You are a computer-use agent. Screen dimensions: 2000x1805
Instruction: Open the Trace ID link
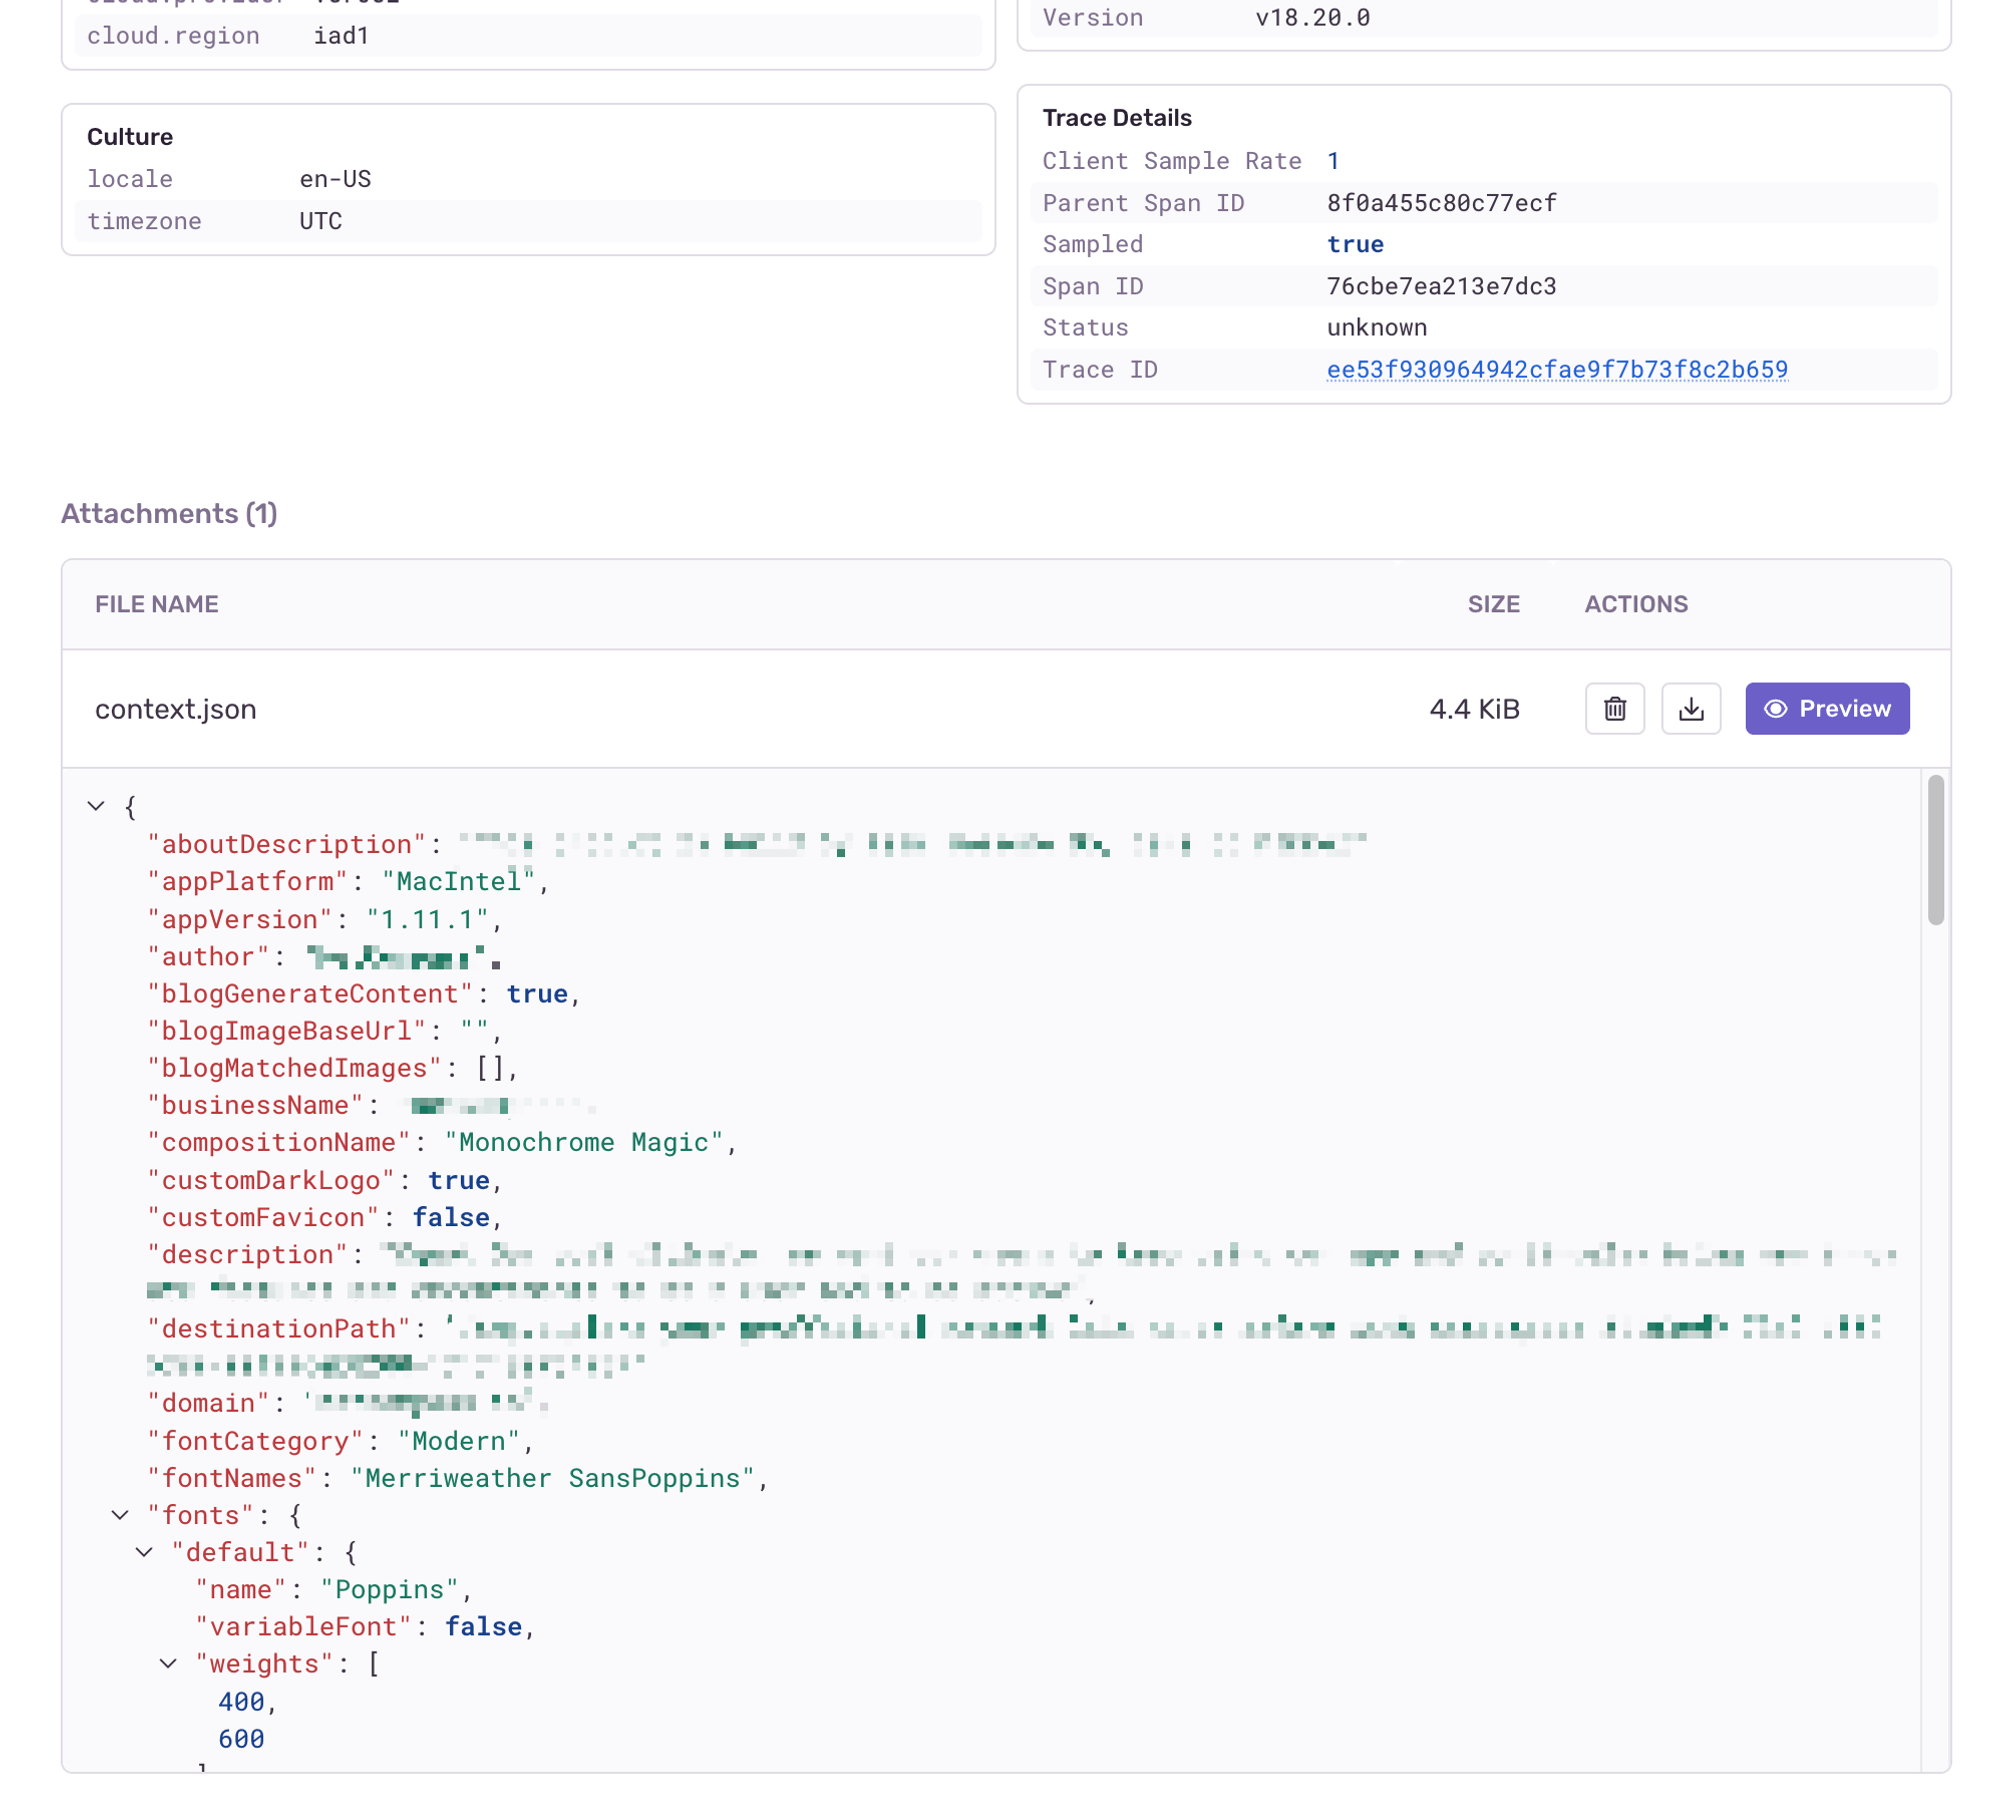coord(1556,370)
